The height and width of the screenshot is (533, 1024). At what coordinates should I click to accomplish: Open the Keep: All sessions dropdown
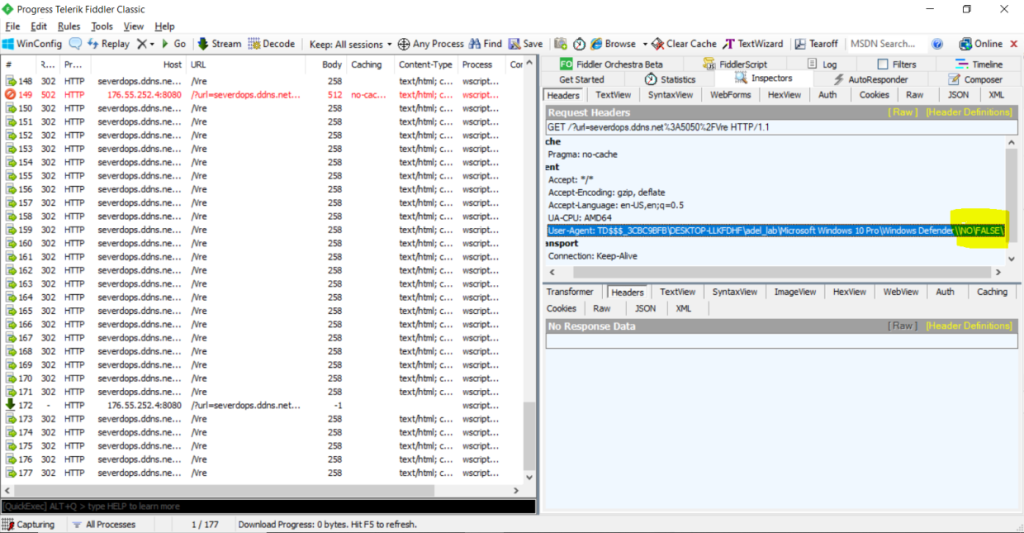point(350,44)
